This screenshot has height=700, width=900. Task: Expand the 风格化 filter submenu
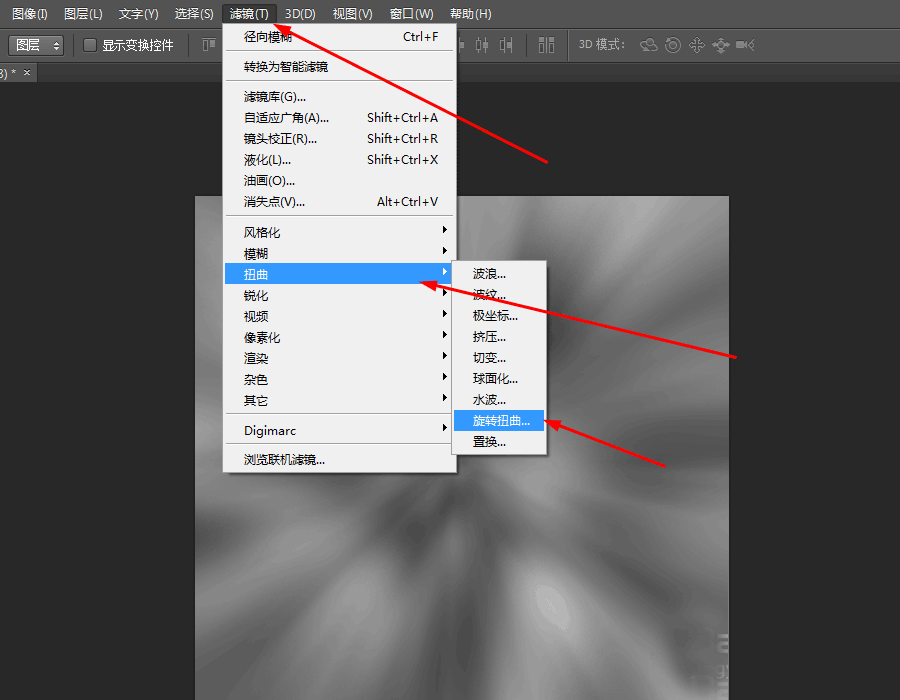pos(260,231)
